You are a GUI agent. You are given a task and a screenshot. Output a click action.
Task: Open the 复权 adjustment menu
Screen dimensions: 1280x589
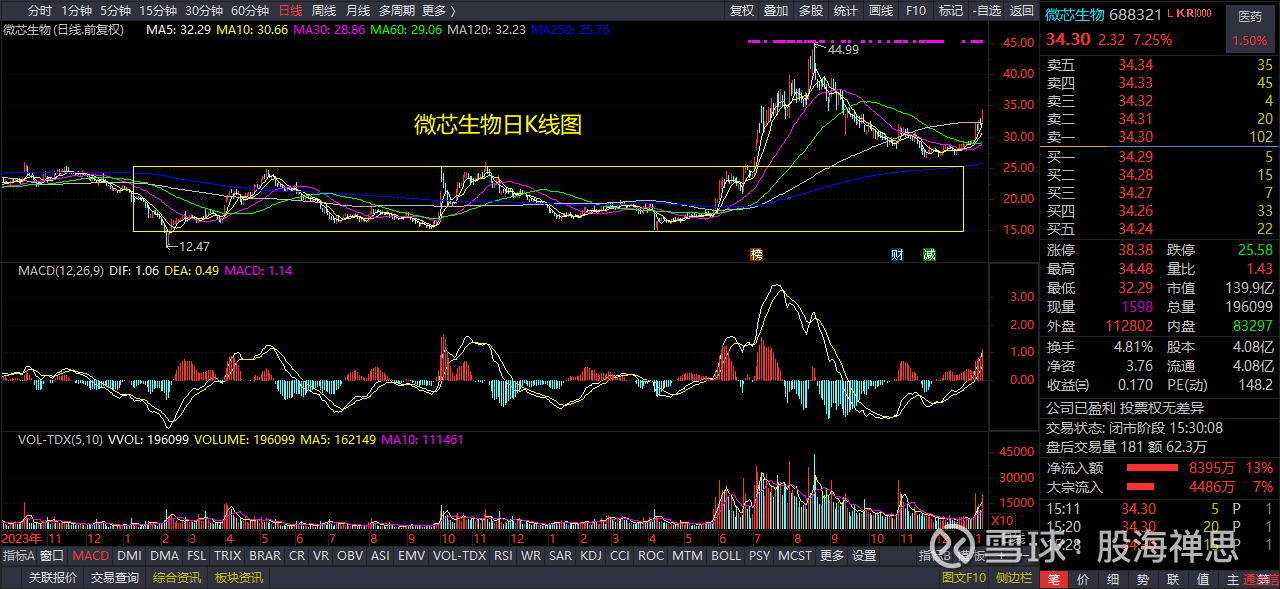tap(742, 11)
